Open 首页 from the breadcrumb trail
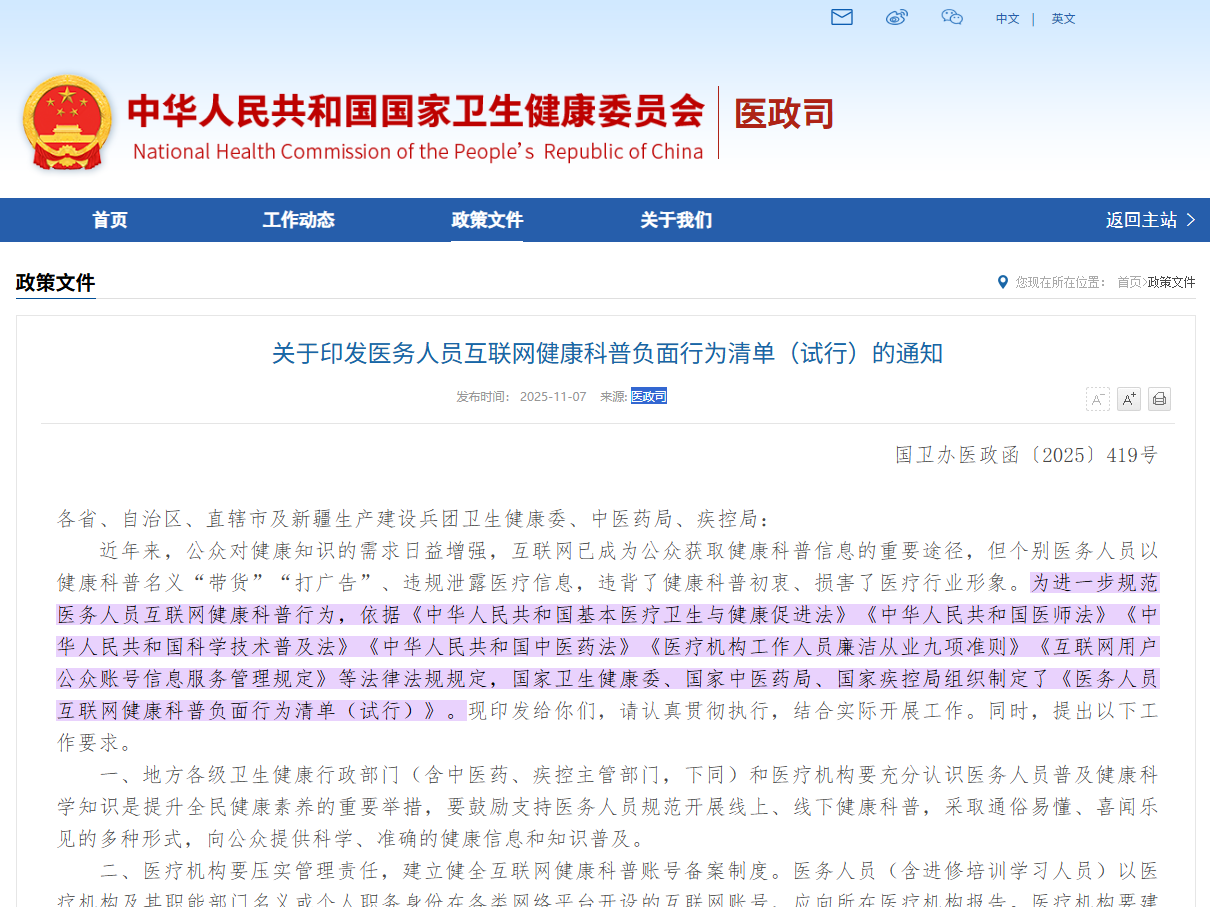 coord(1127,282)
